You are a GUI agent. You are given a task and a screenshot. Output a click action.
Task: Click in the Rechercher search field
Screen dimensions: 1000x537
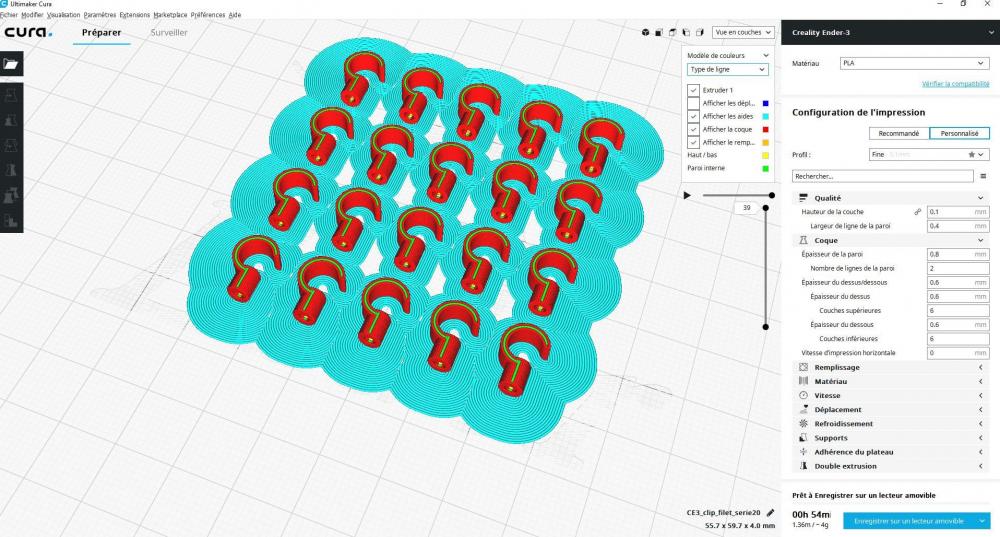click(x=883, y=176)
